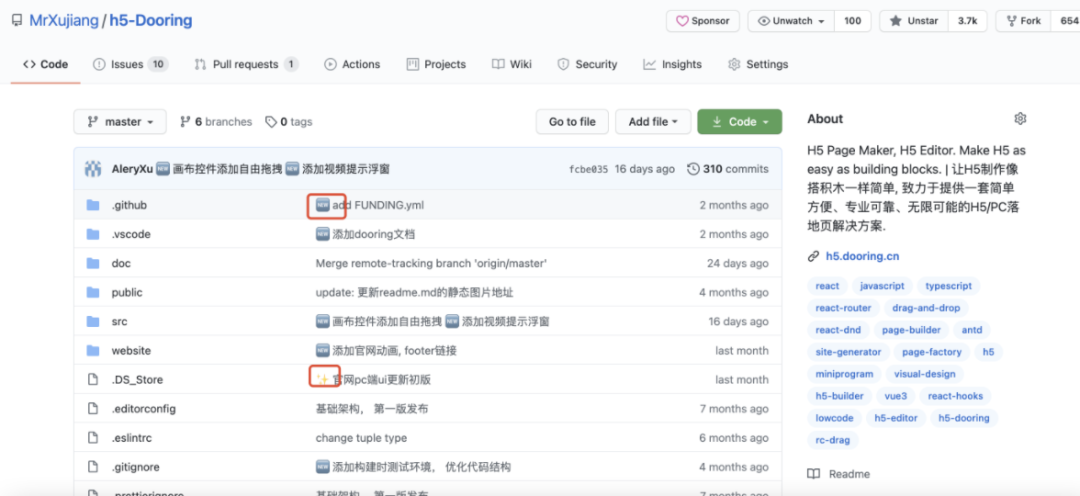Screen dimensions: 1080x496
Task: Open commit hash fcbe035
Action: (588, 169)
